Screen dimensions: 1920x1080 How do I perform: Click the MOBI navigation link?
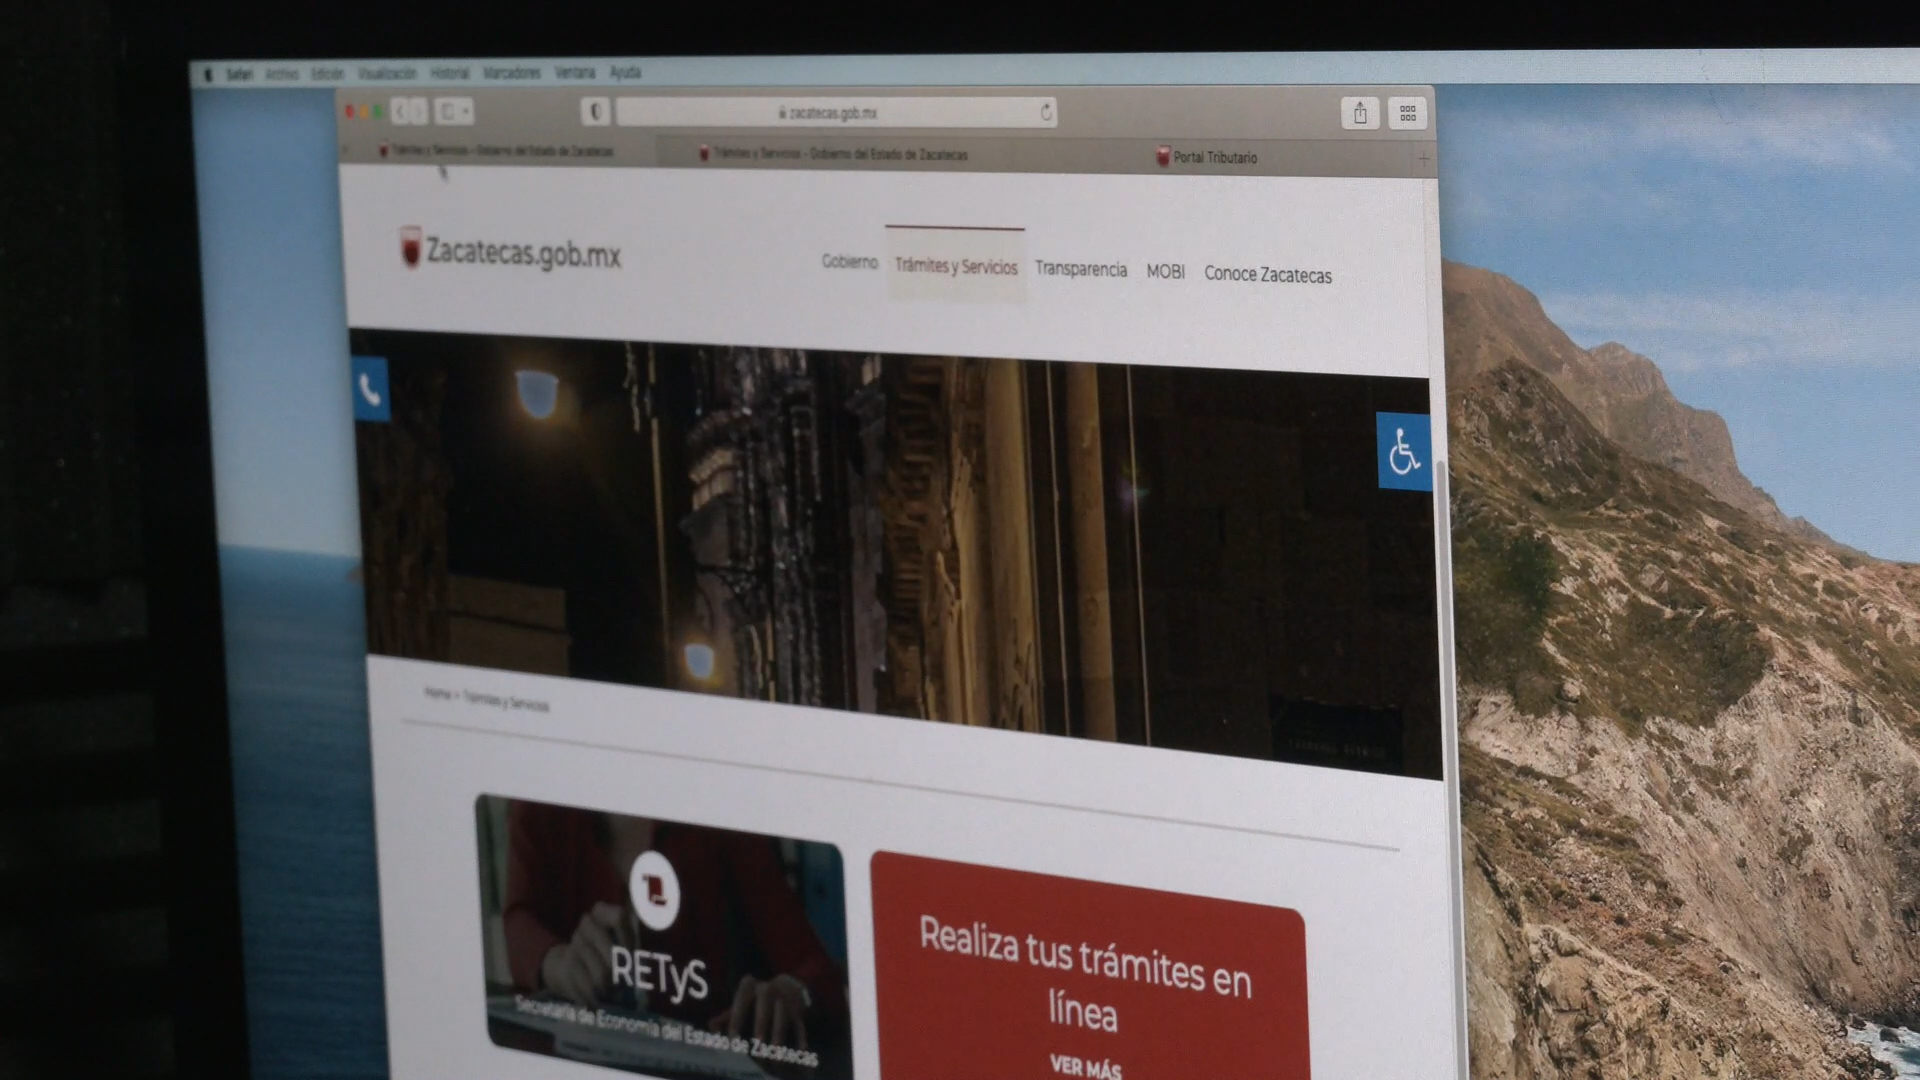tap(1165, 271)
